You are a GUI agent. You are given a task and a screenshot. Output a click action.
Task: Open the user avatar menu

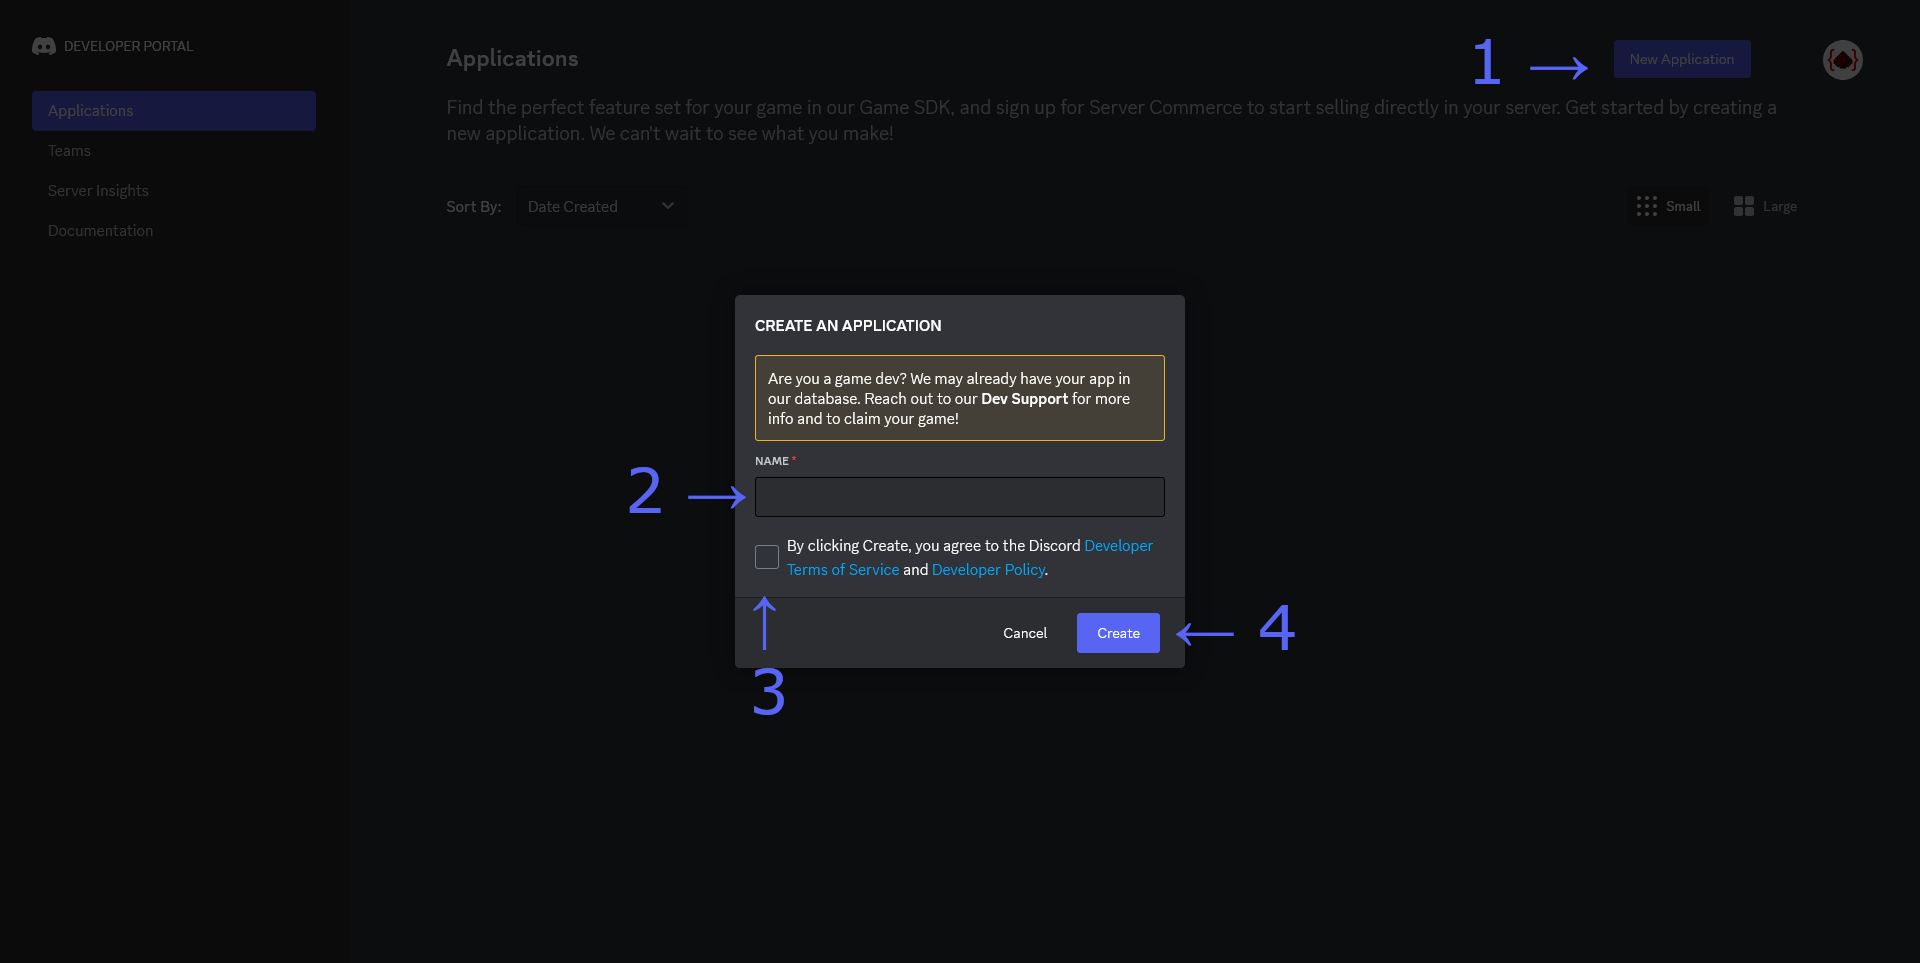click(1842, 60)
